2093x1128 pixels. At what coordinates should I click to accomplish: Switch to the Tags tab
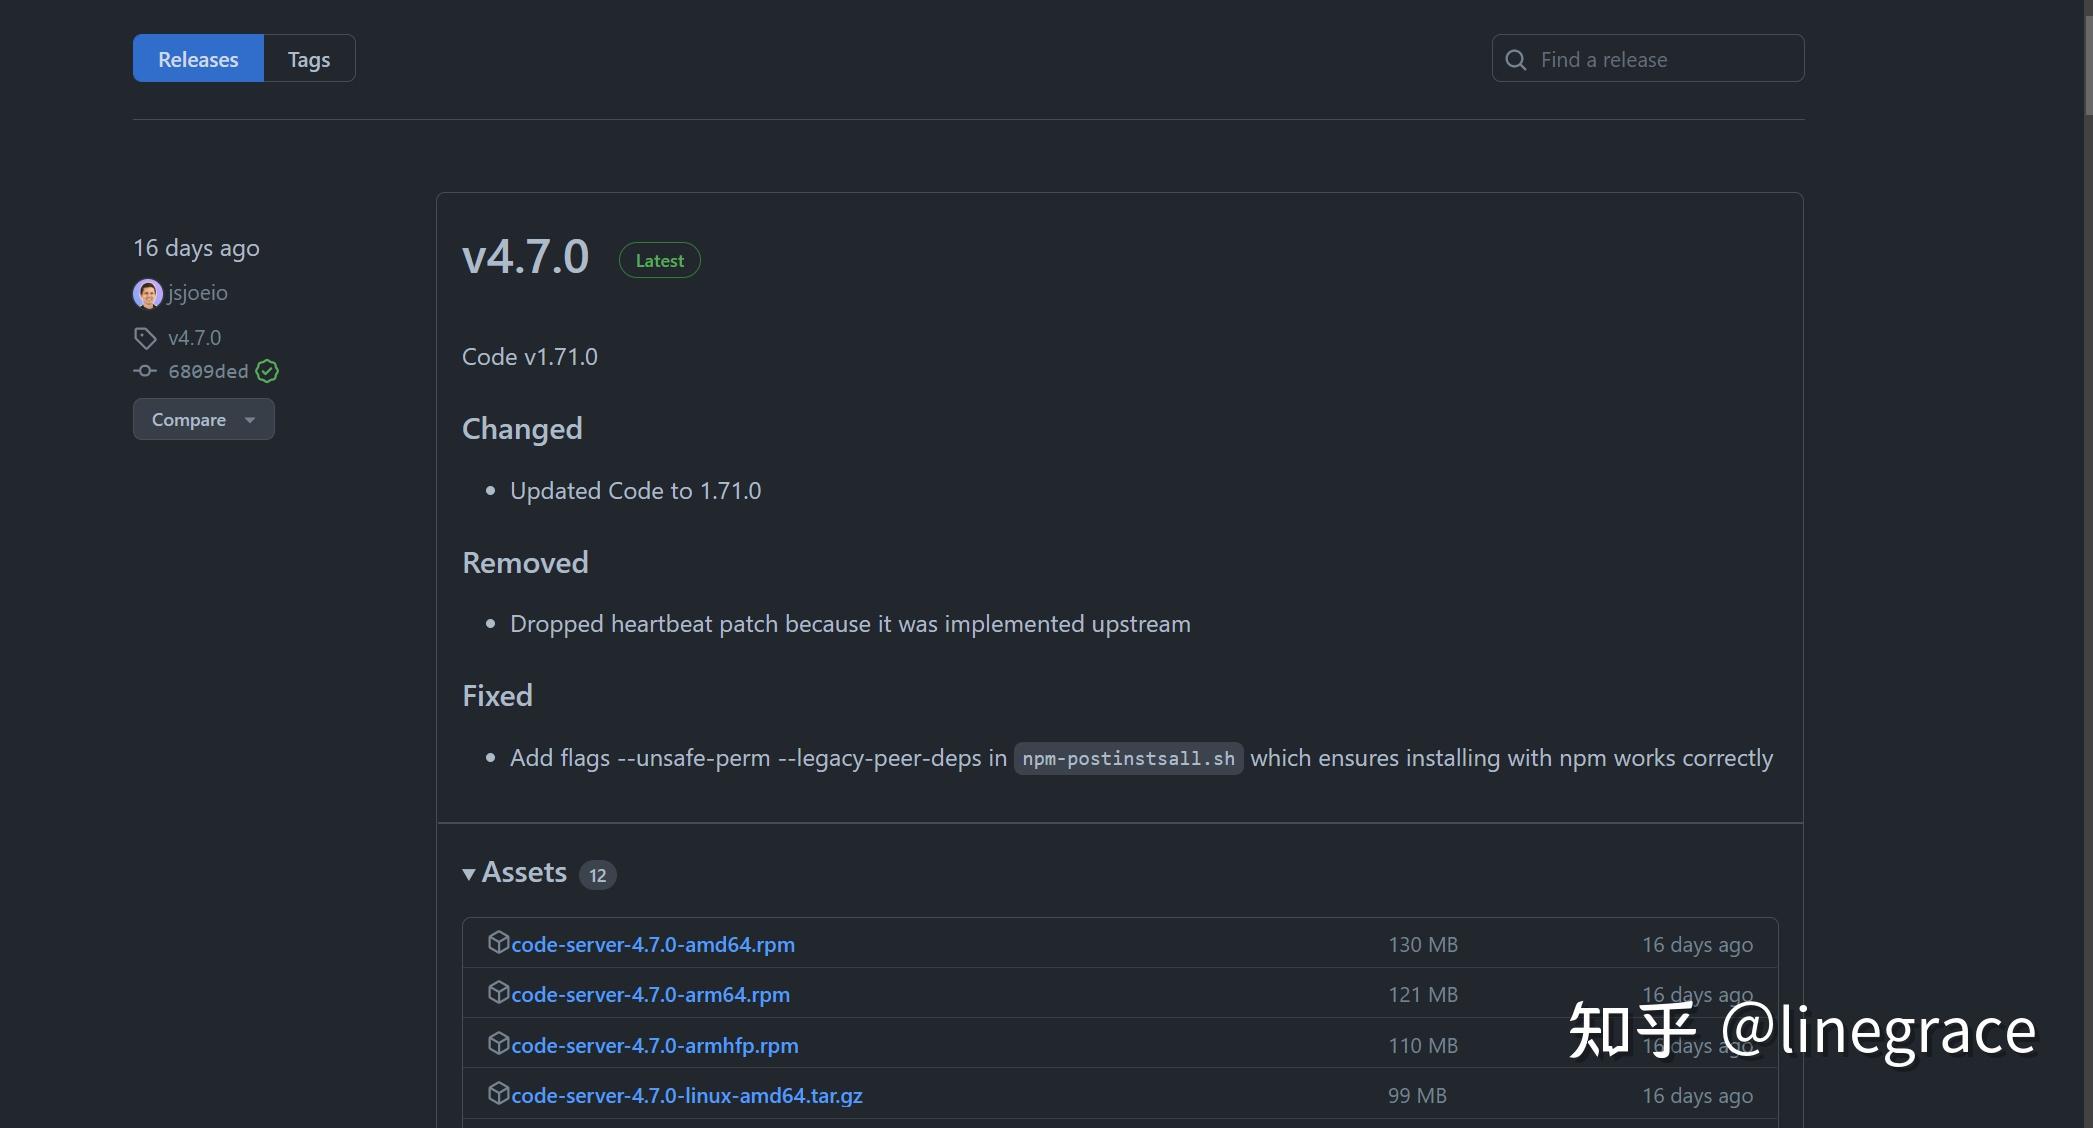point(308,58)
